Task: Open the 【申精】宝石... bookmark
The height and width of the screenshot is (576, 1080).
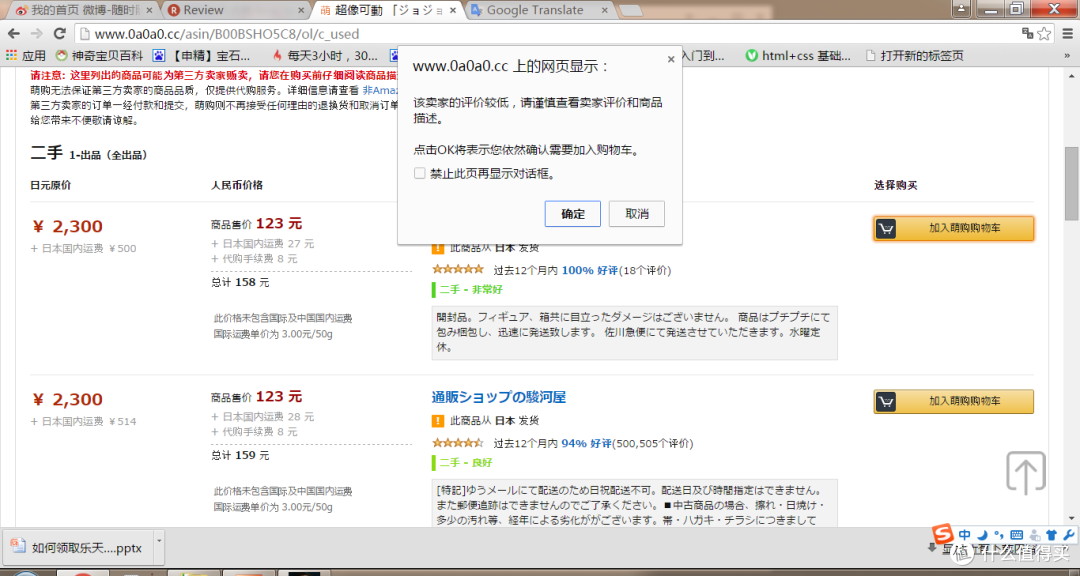Action: (202, 56)
